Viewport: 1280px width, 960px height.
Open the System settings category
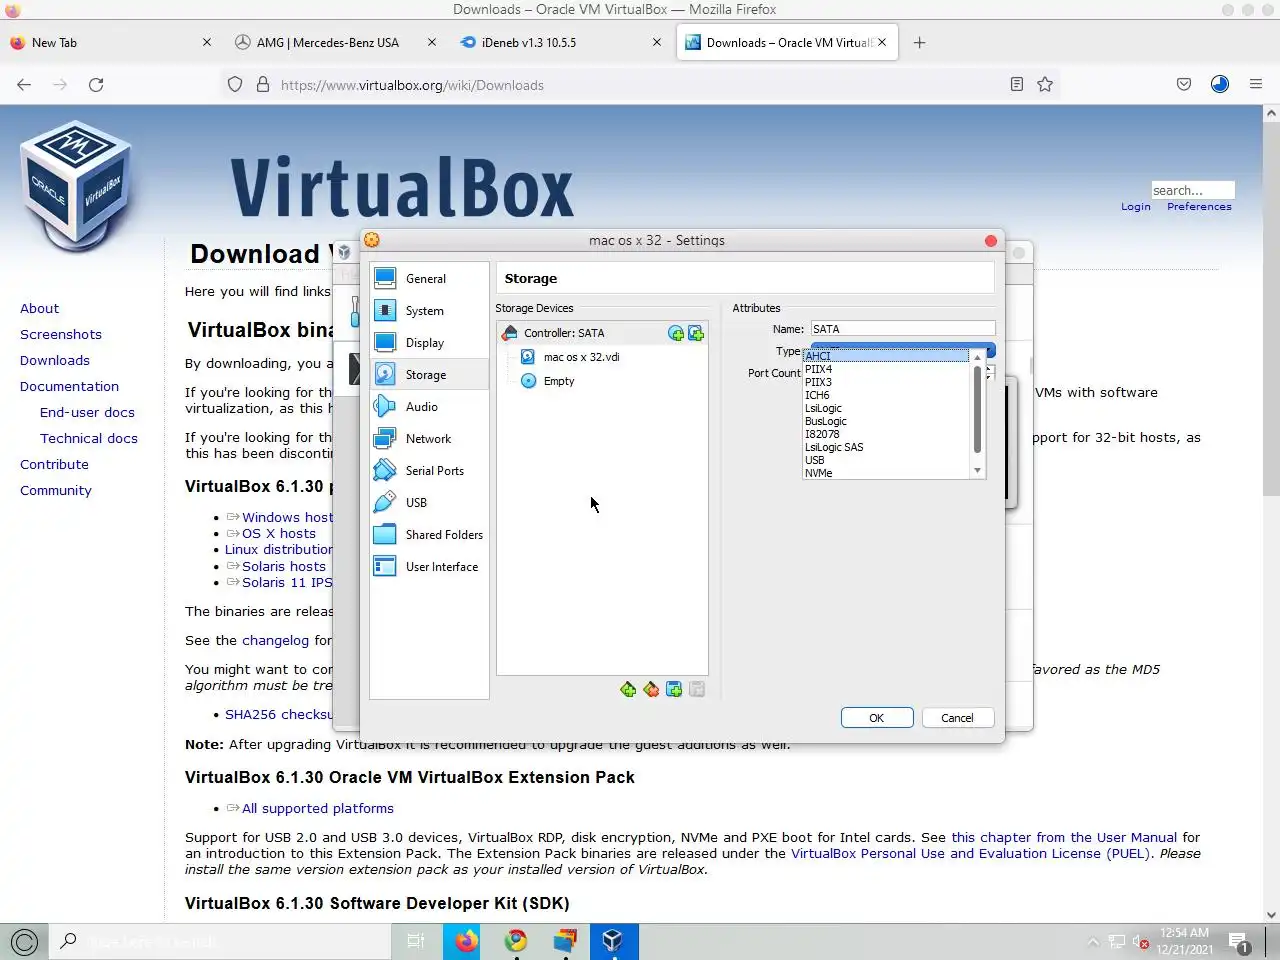(429, 311)
